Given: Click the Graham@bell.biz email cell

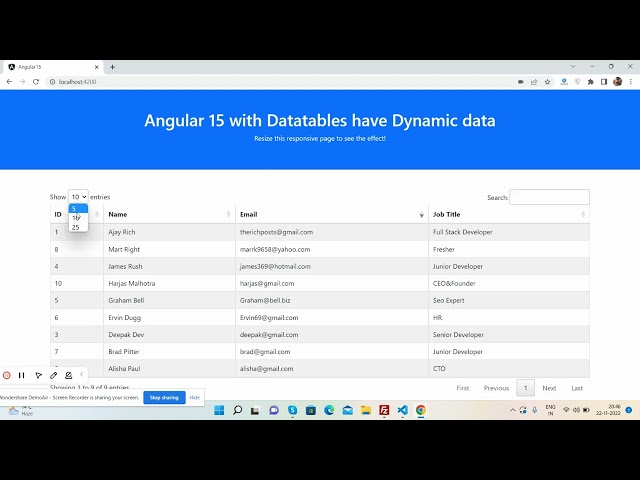Looking at the screenshot, I should coord(332,300).
